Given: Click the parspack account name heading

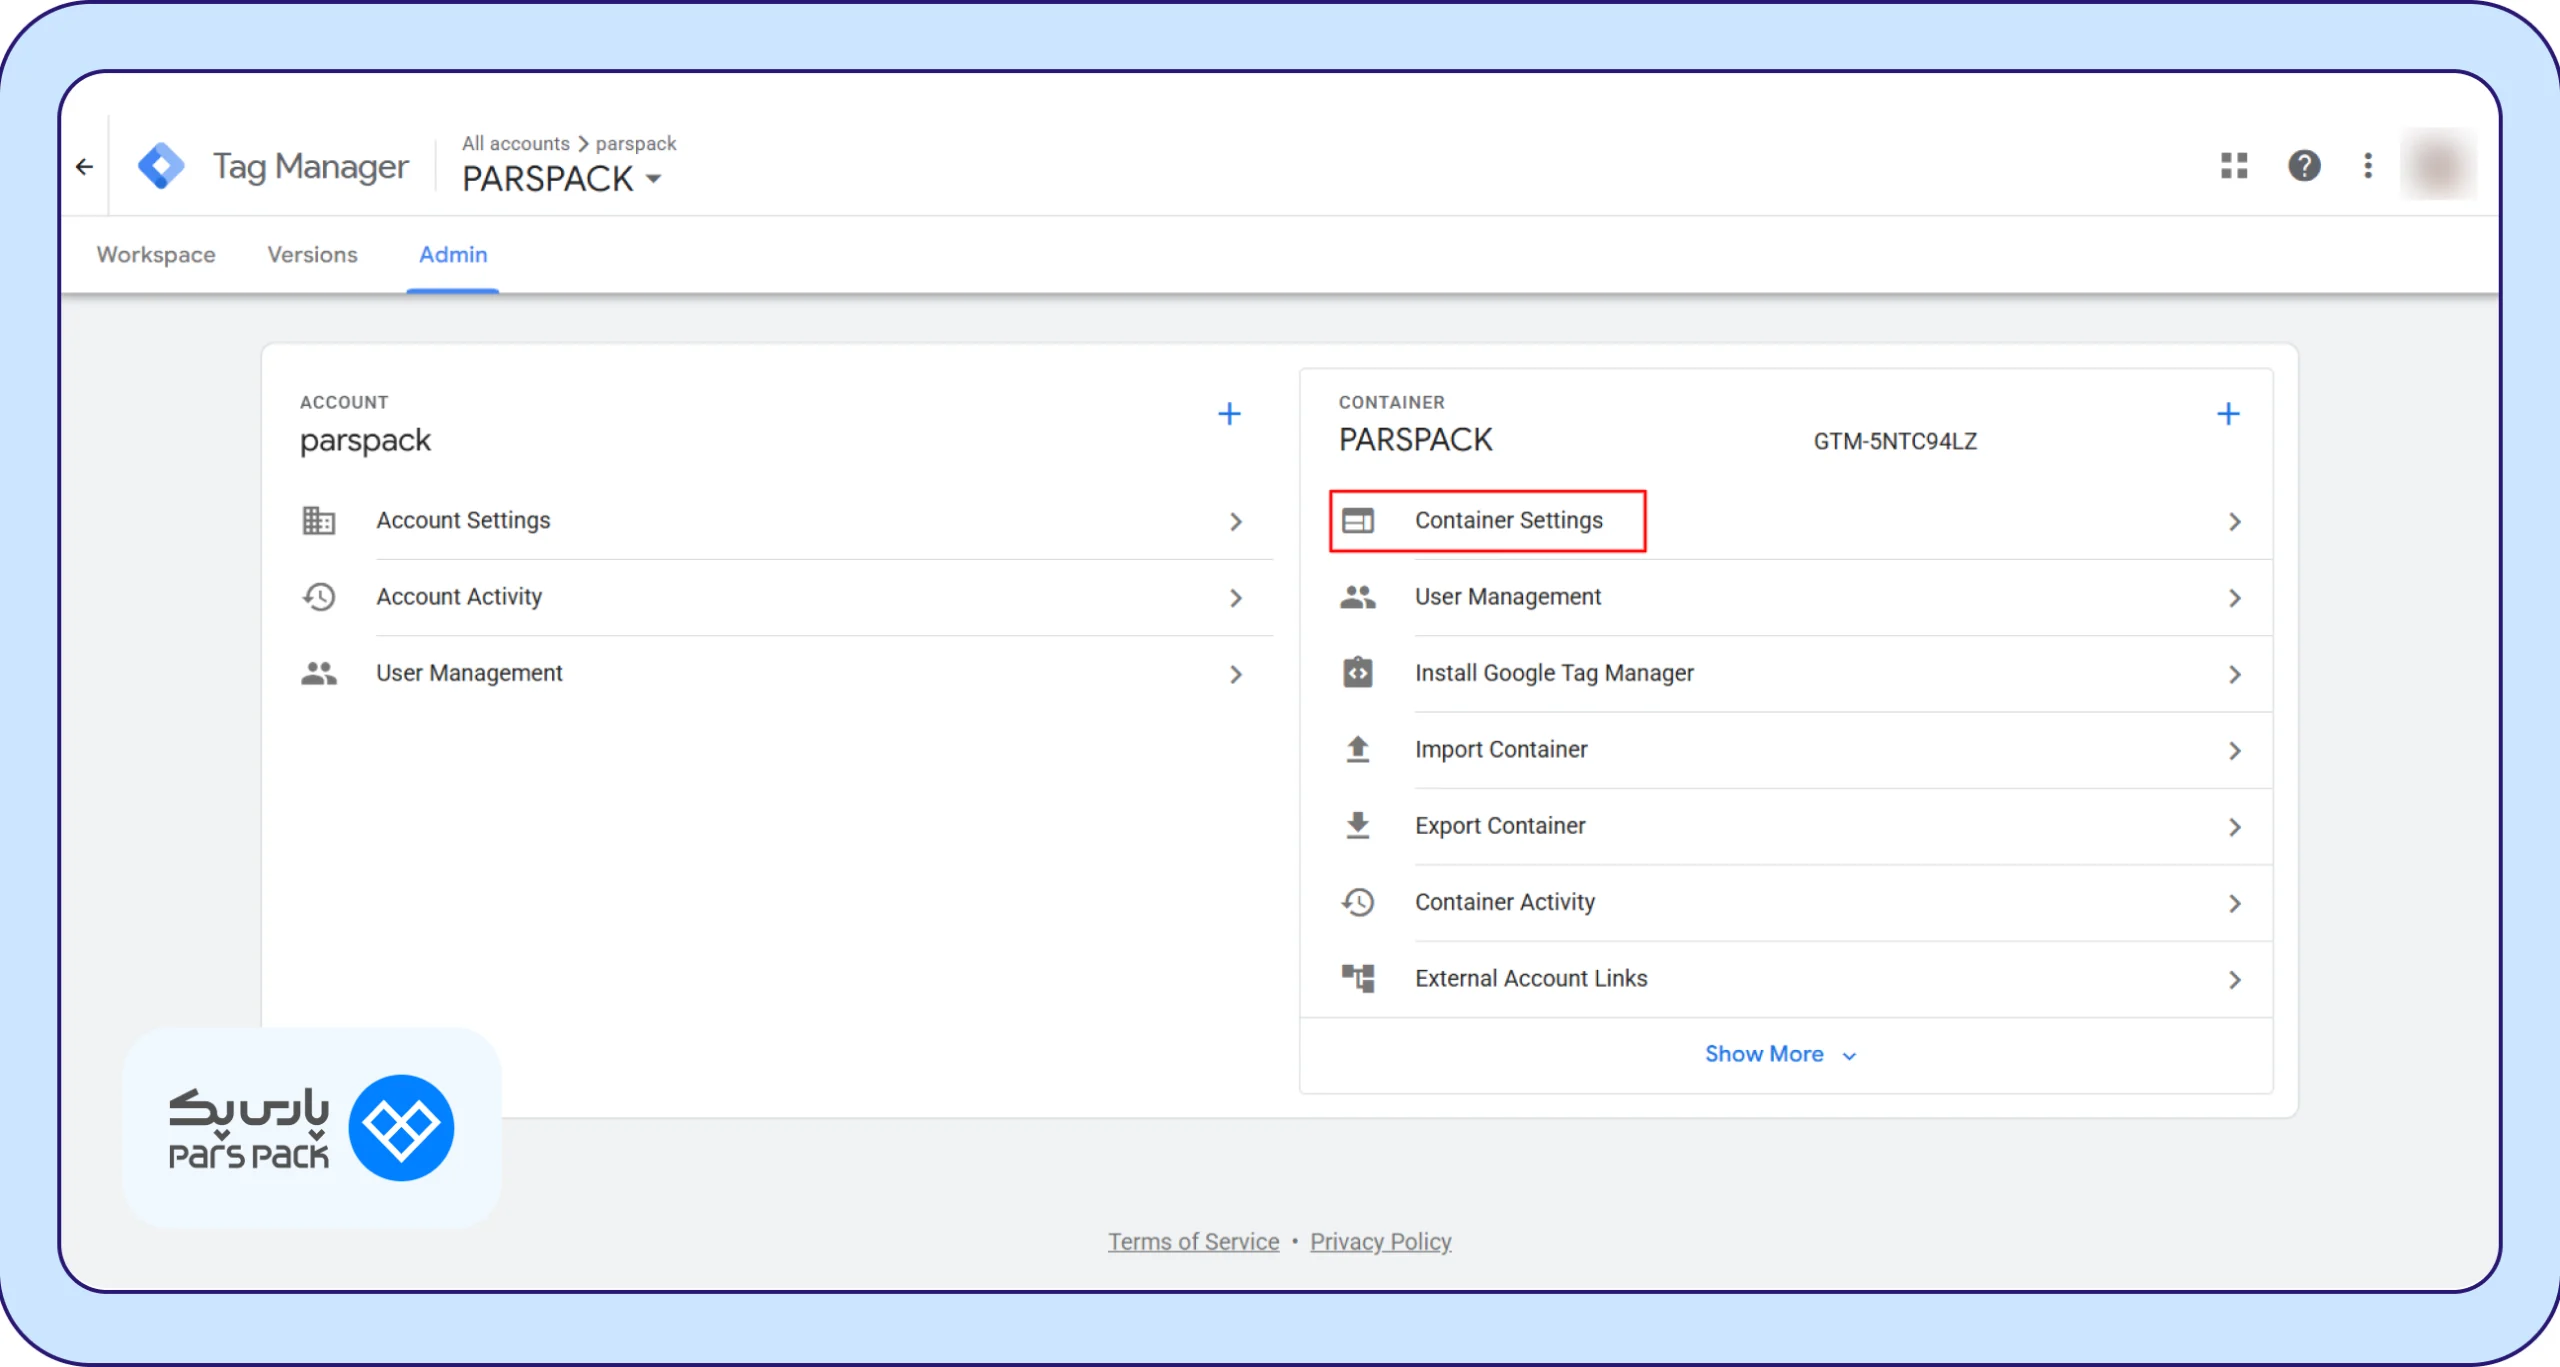Looking at the screenshot, I should pos(365,441).
